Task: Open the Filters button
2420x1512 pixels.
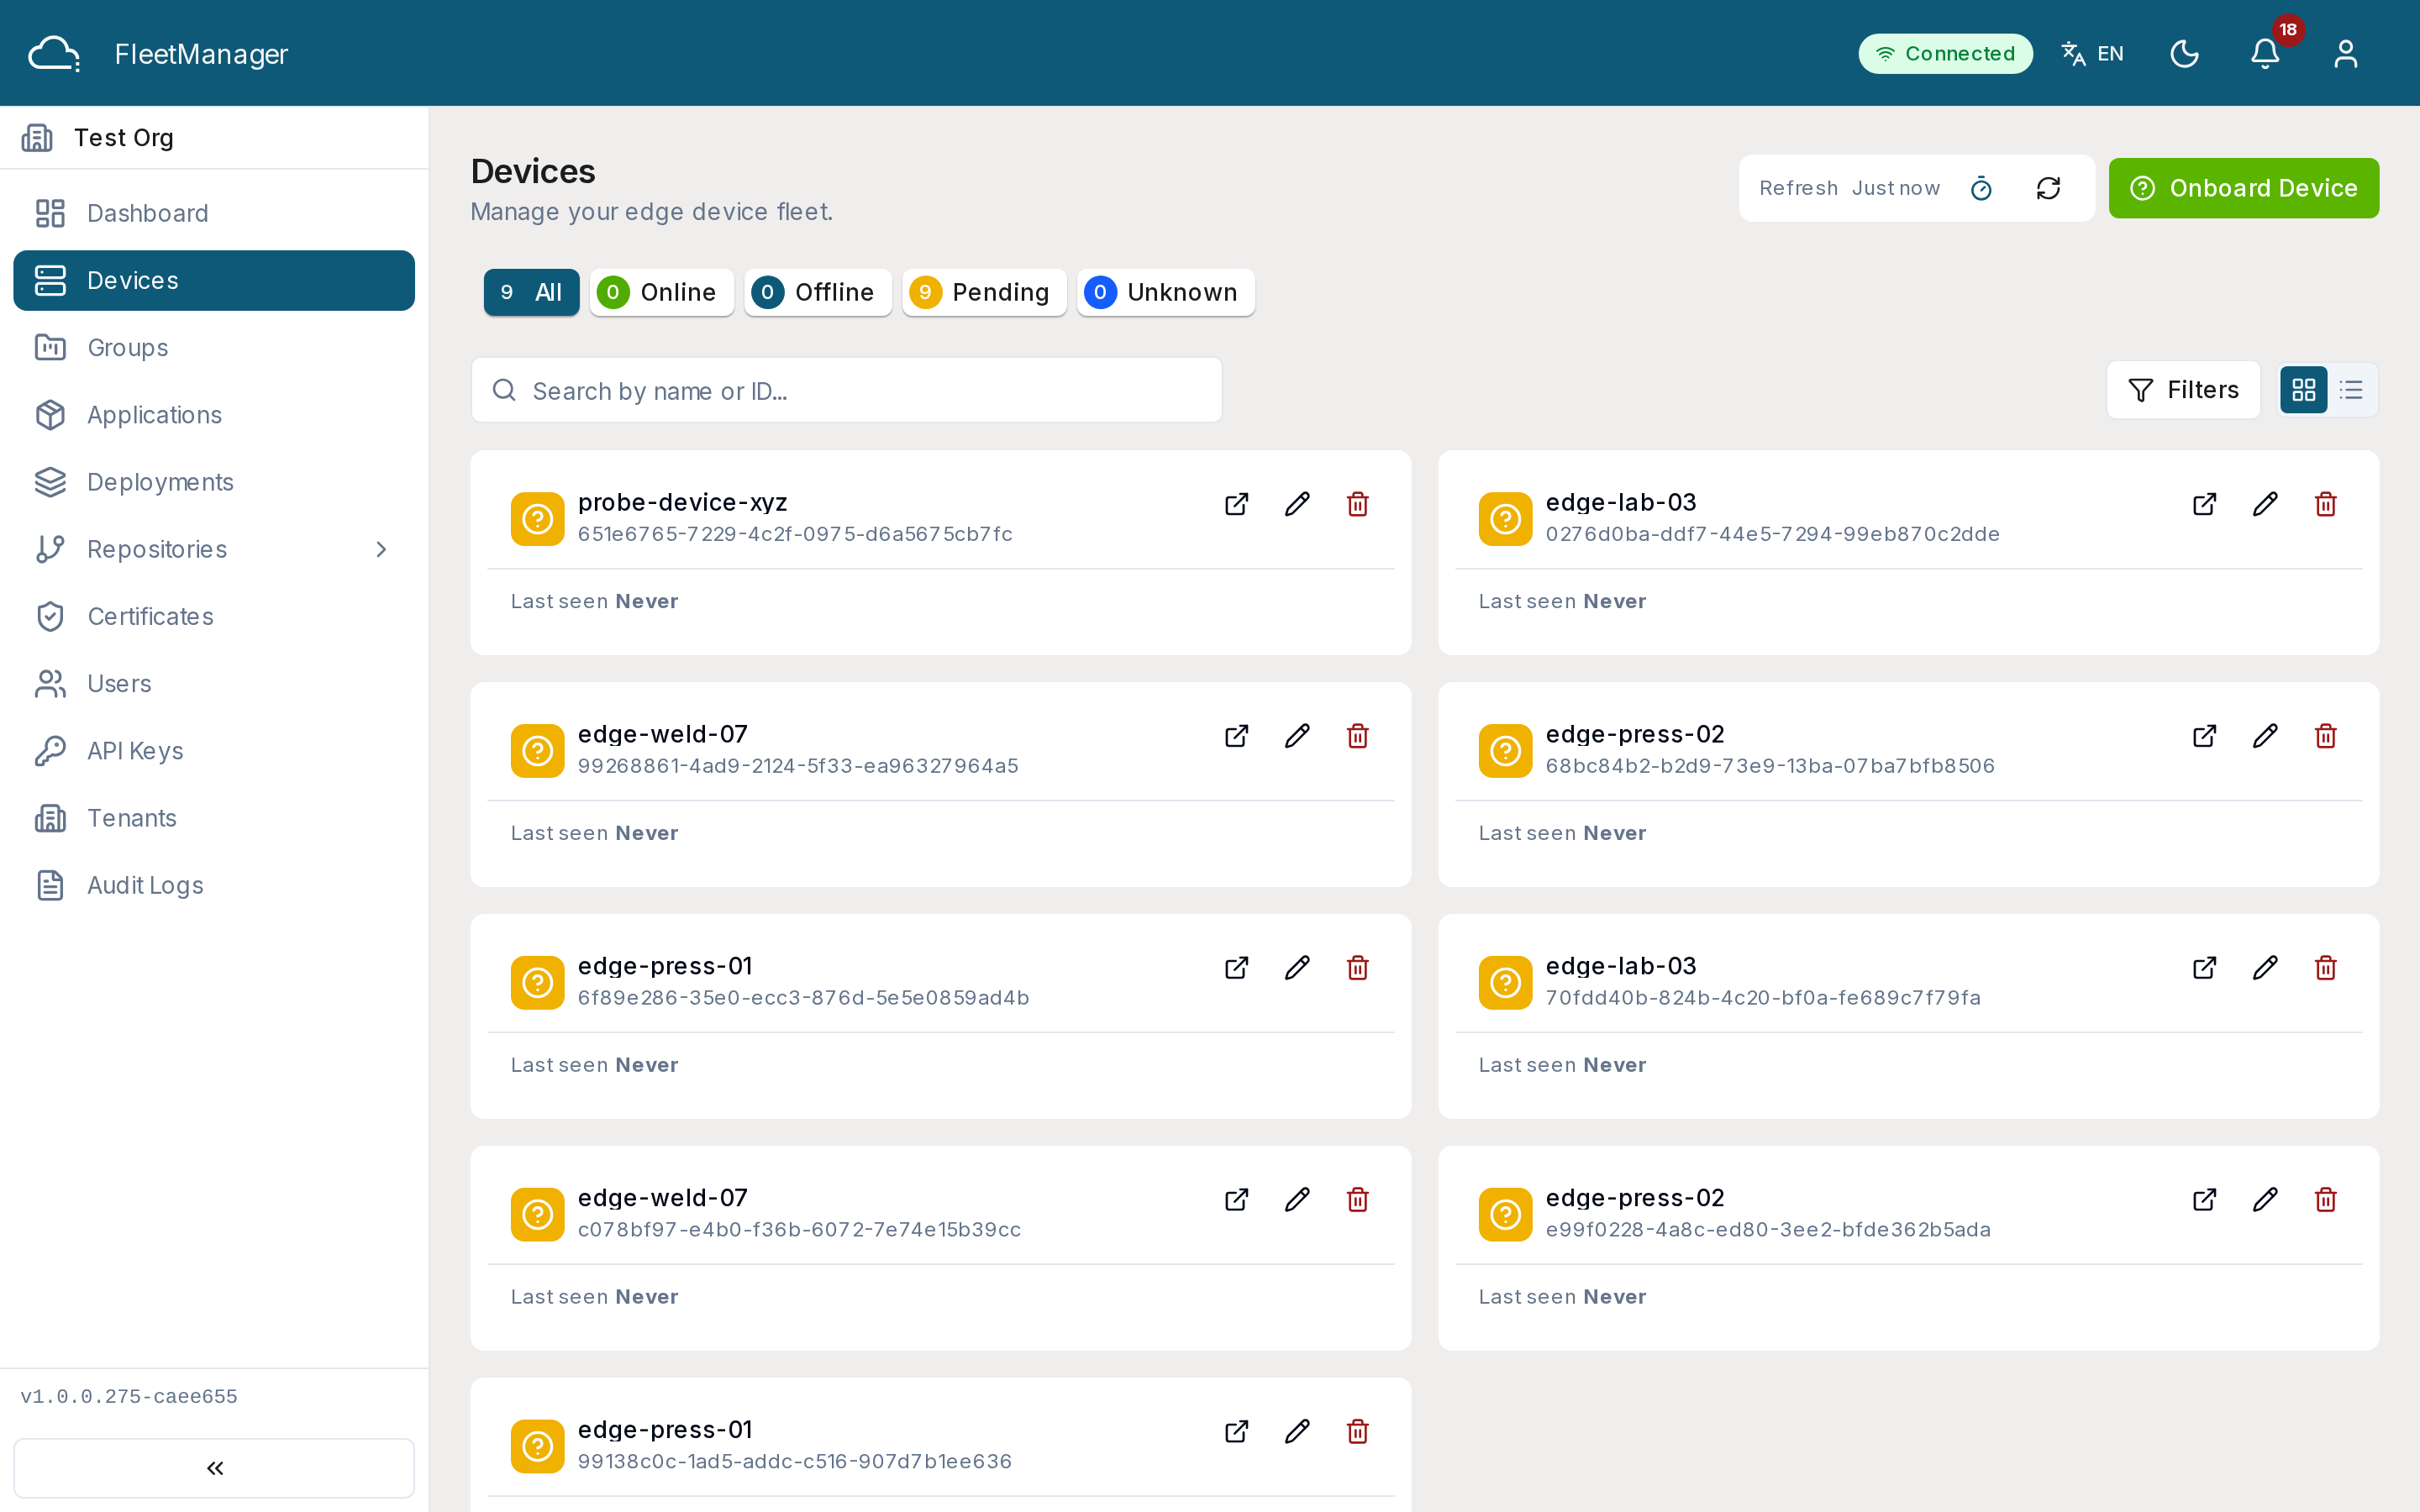Action: coord(2183,390)
